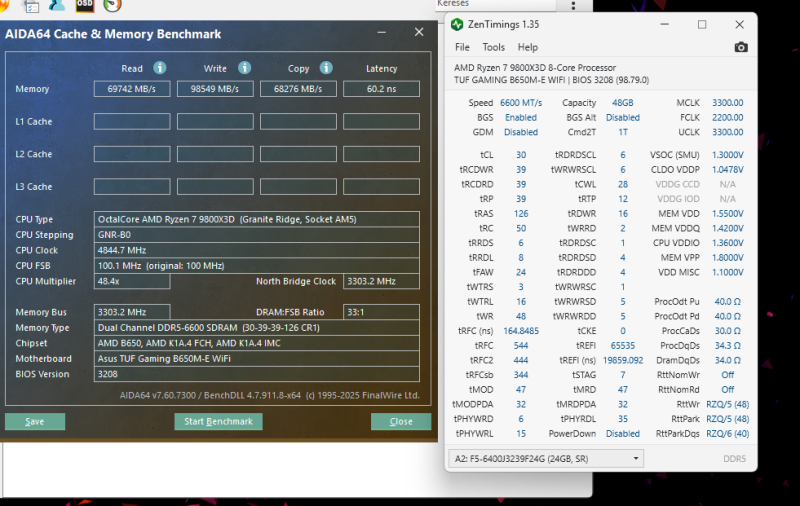Click the Memory Write field 98549 MB/s
The image size is (800, 506).
pos(215,89)
